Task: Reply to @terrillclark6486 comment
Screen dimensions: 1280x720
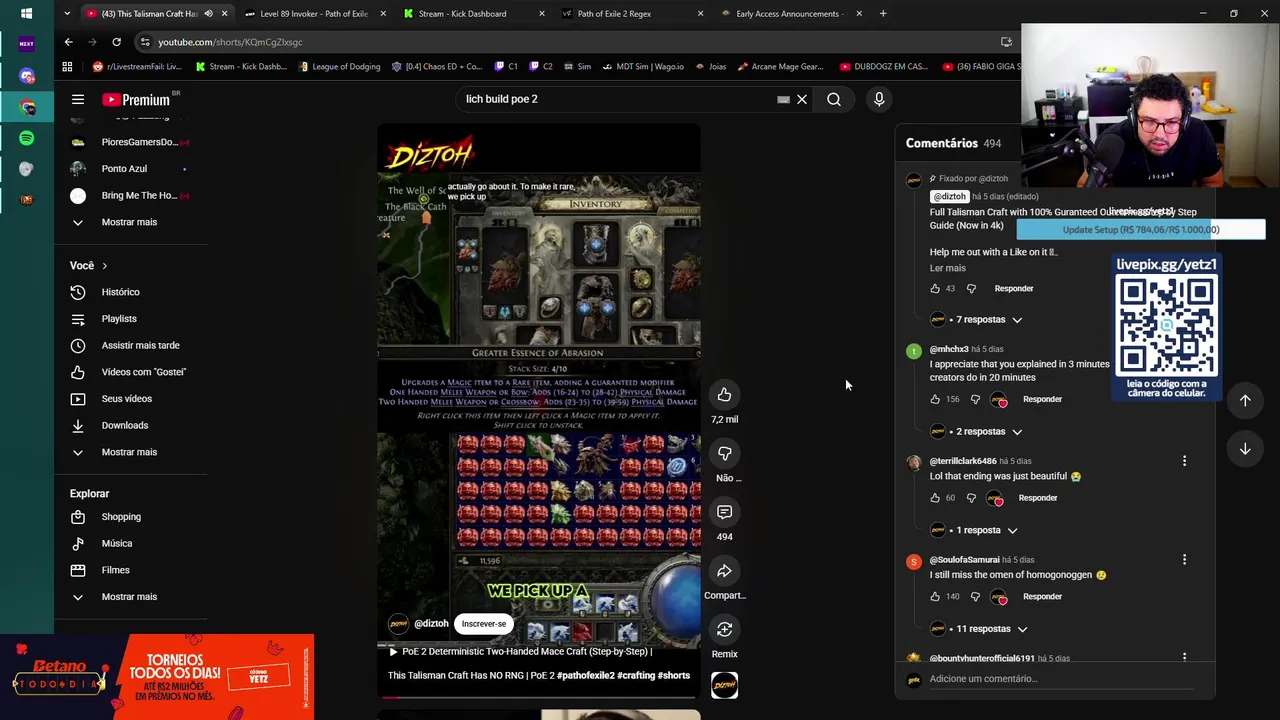Action: pos(1037,498)
